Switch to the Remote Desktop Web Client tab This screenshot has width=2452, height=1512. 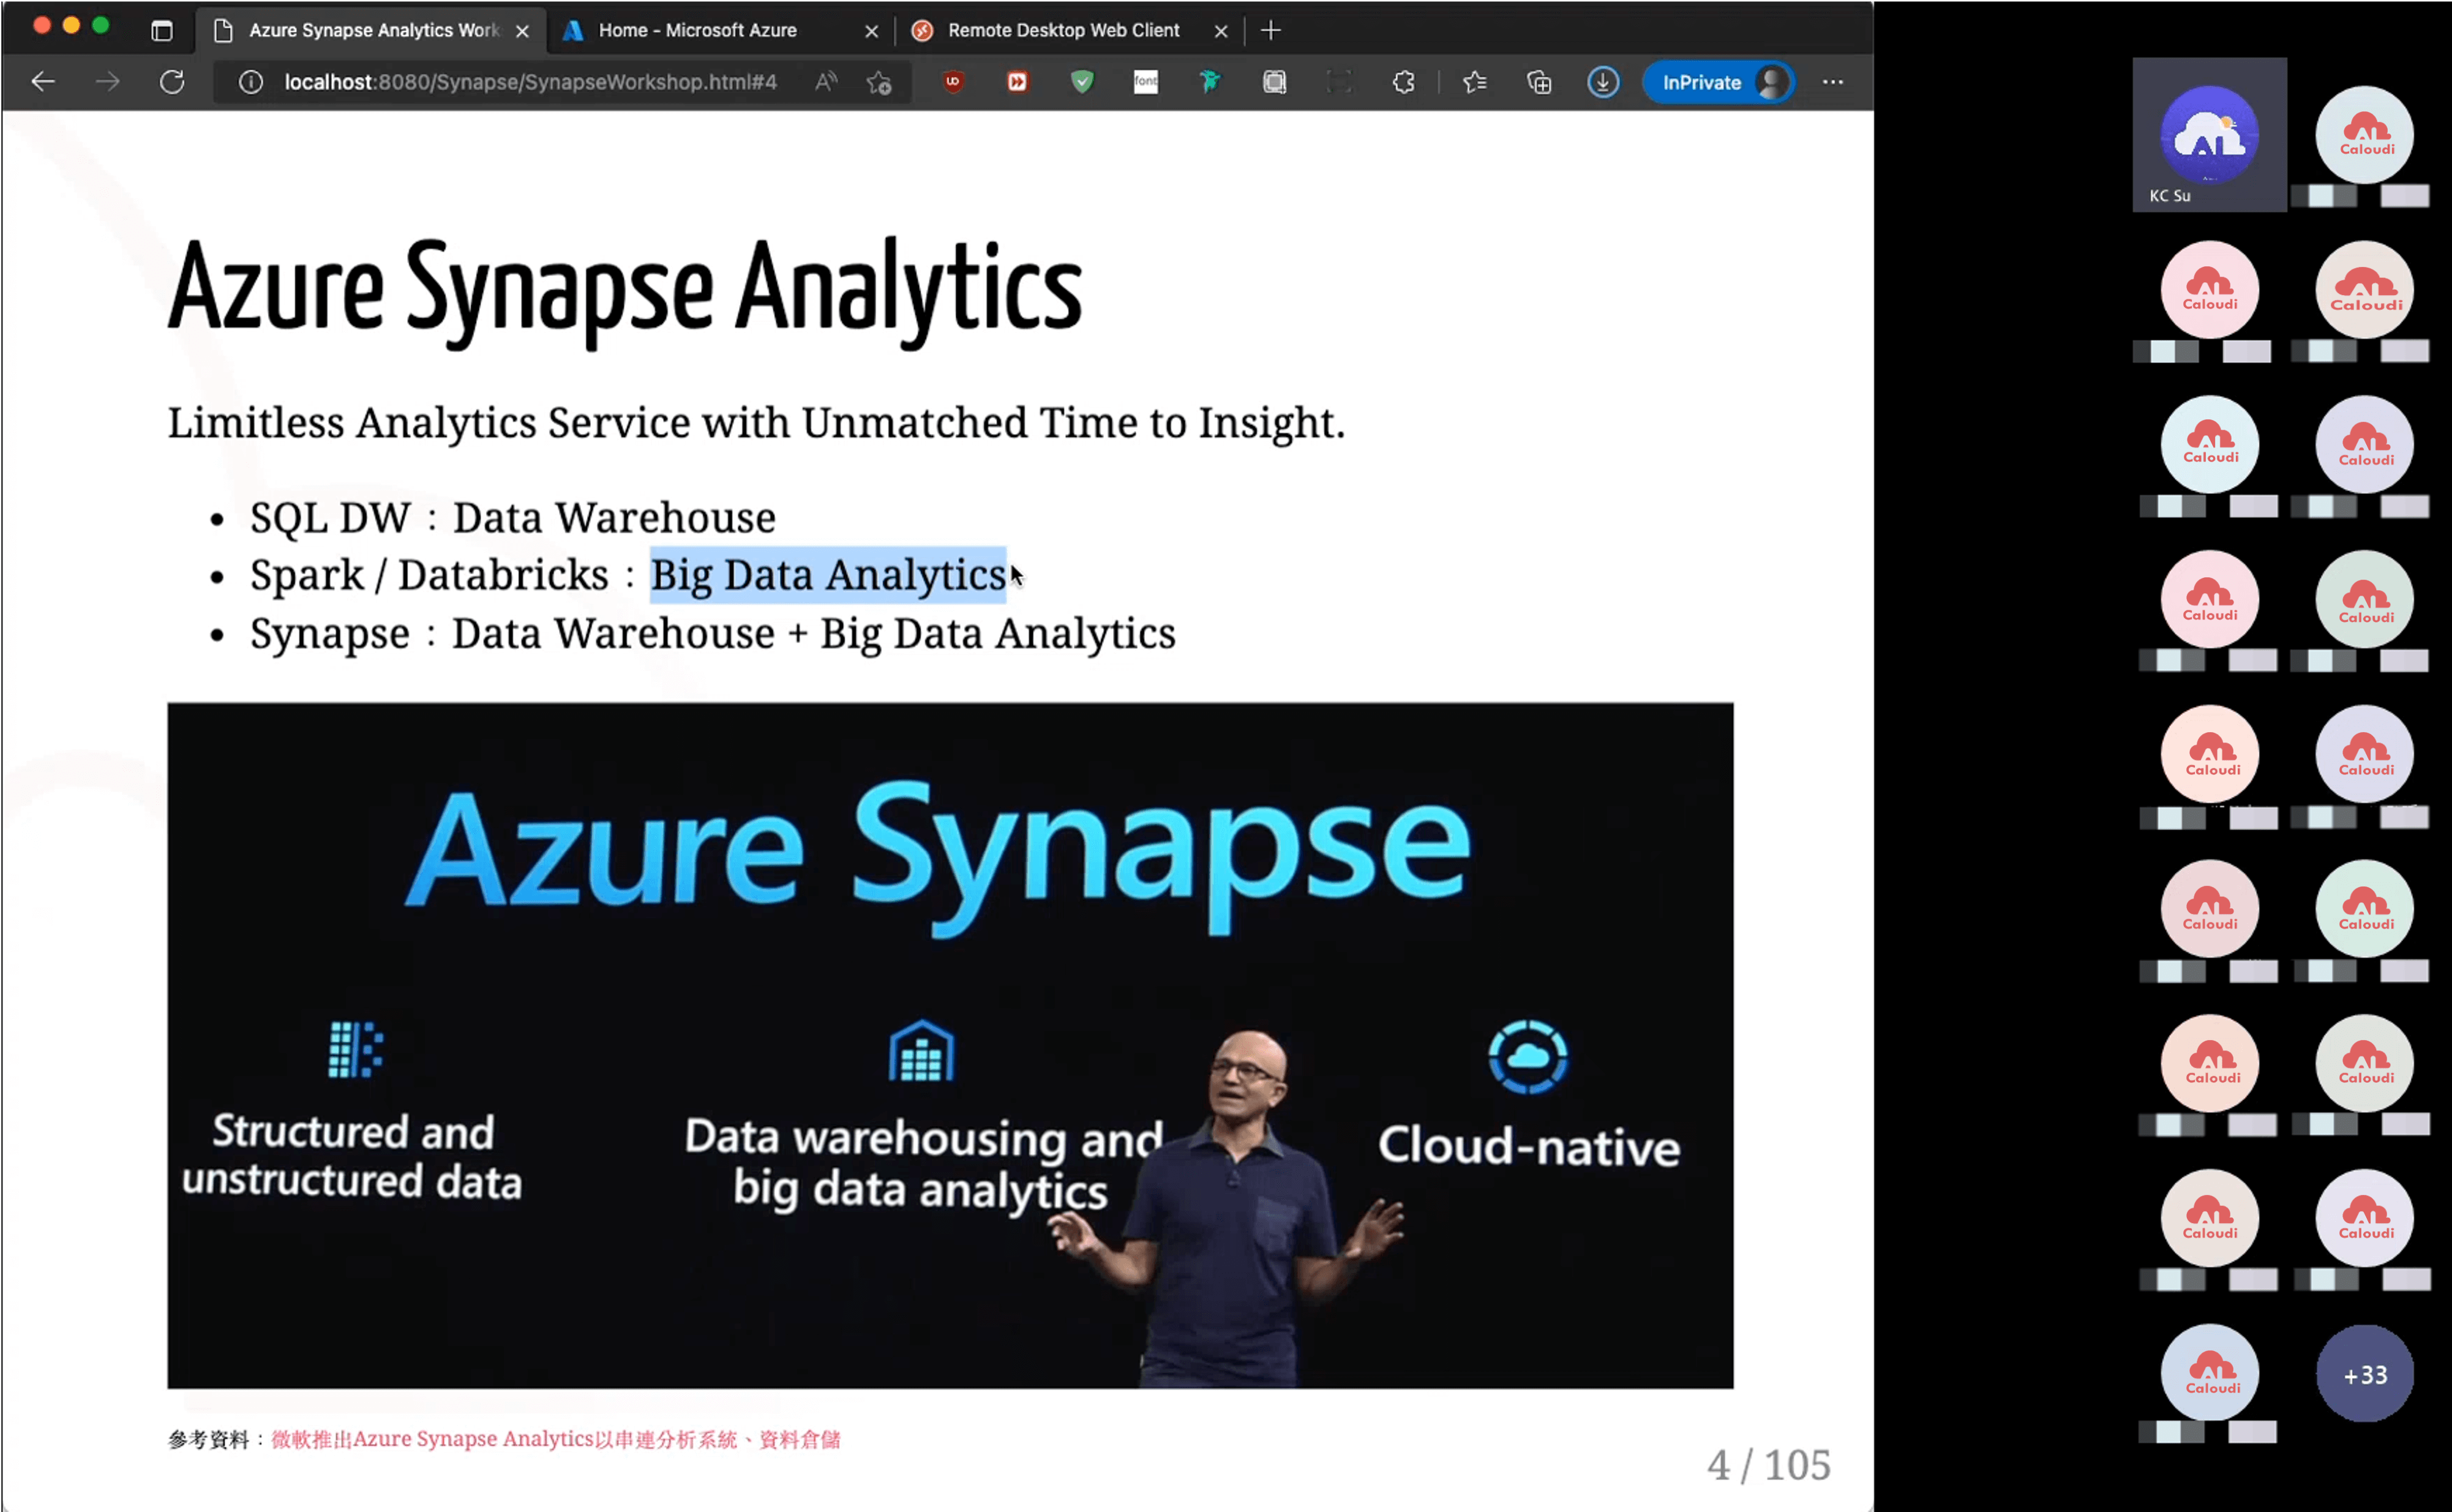pos(1063,30)
